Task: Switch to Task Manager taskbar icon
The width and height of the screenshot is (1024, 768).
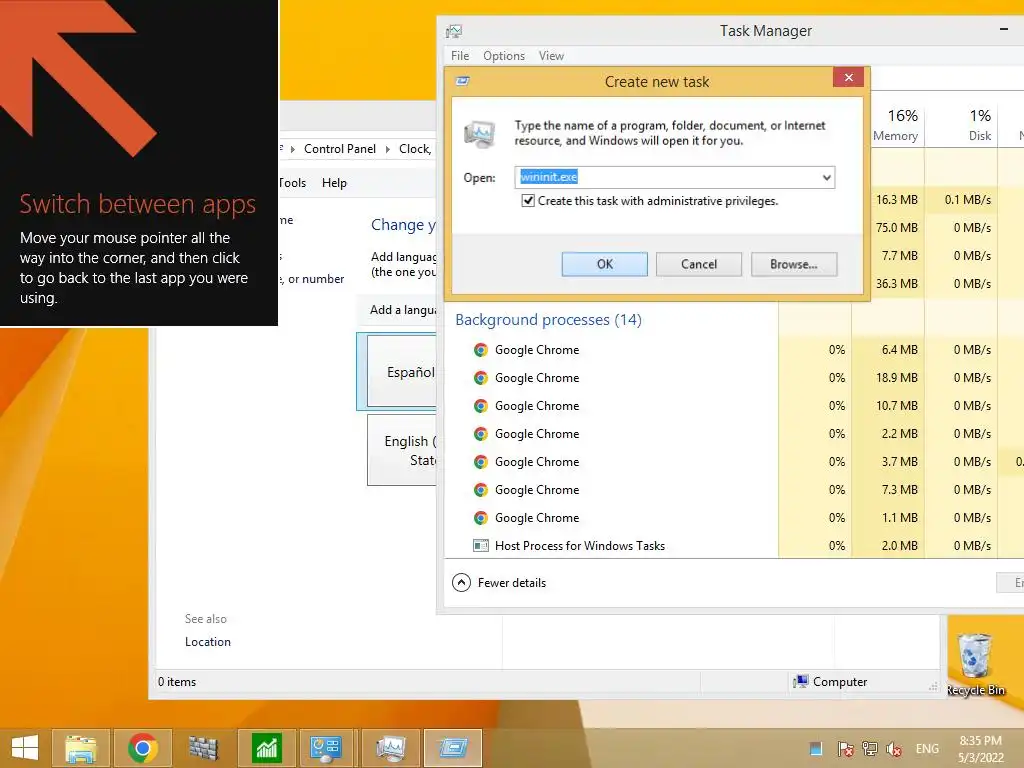Action: coord(390,748)
